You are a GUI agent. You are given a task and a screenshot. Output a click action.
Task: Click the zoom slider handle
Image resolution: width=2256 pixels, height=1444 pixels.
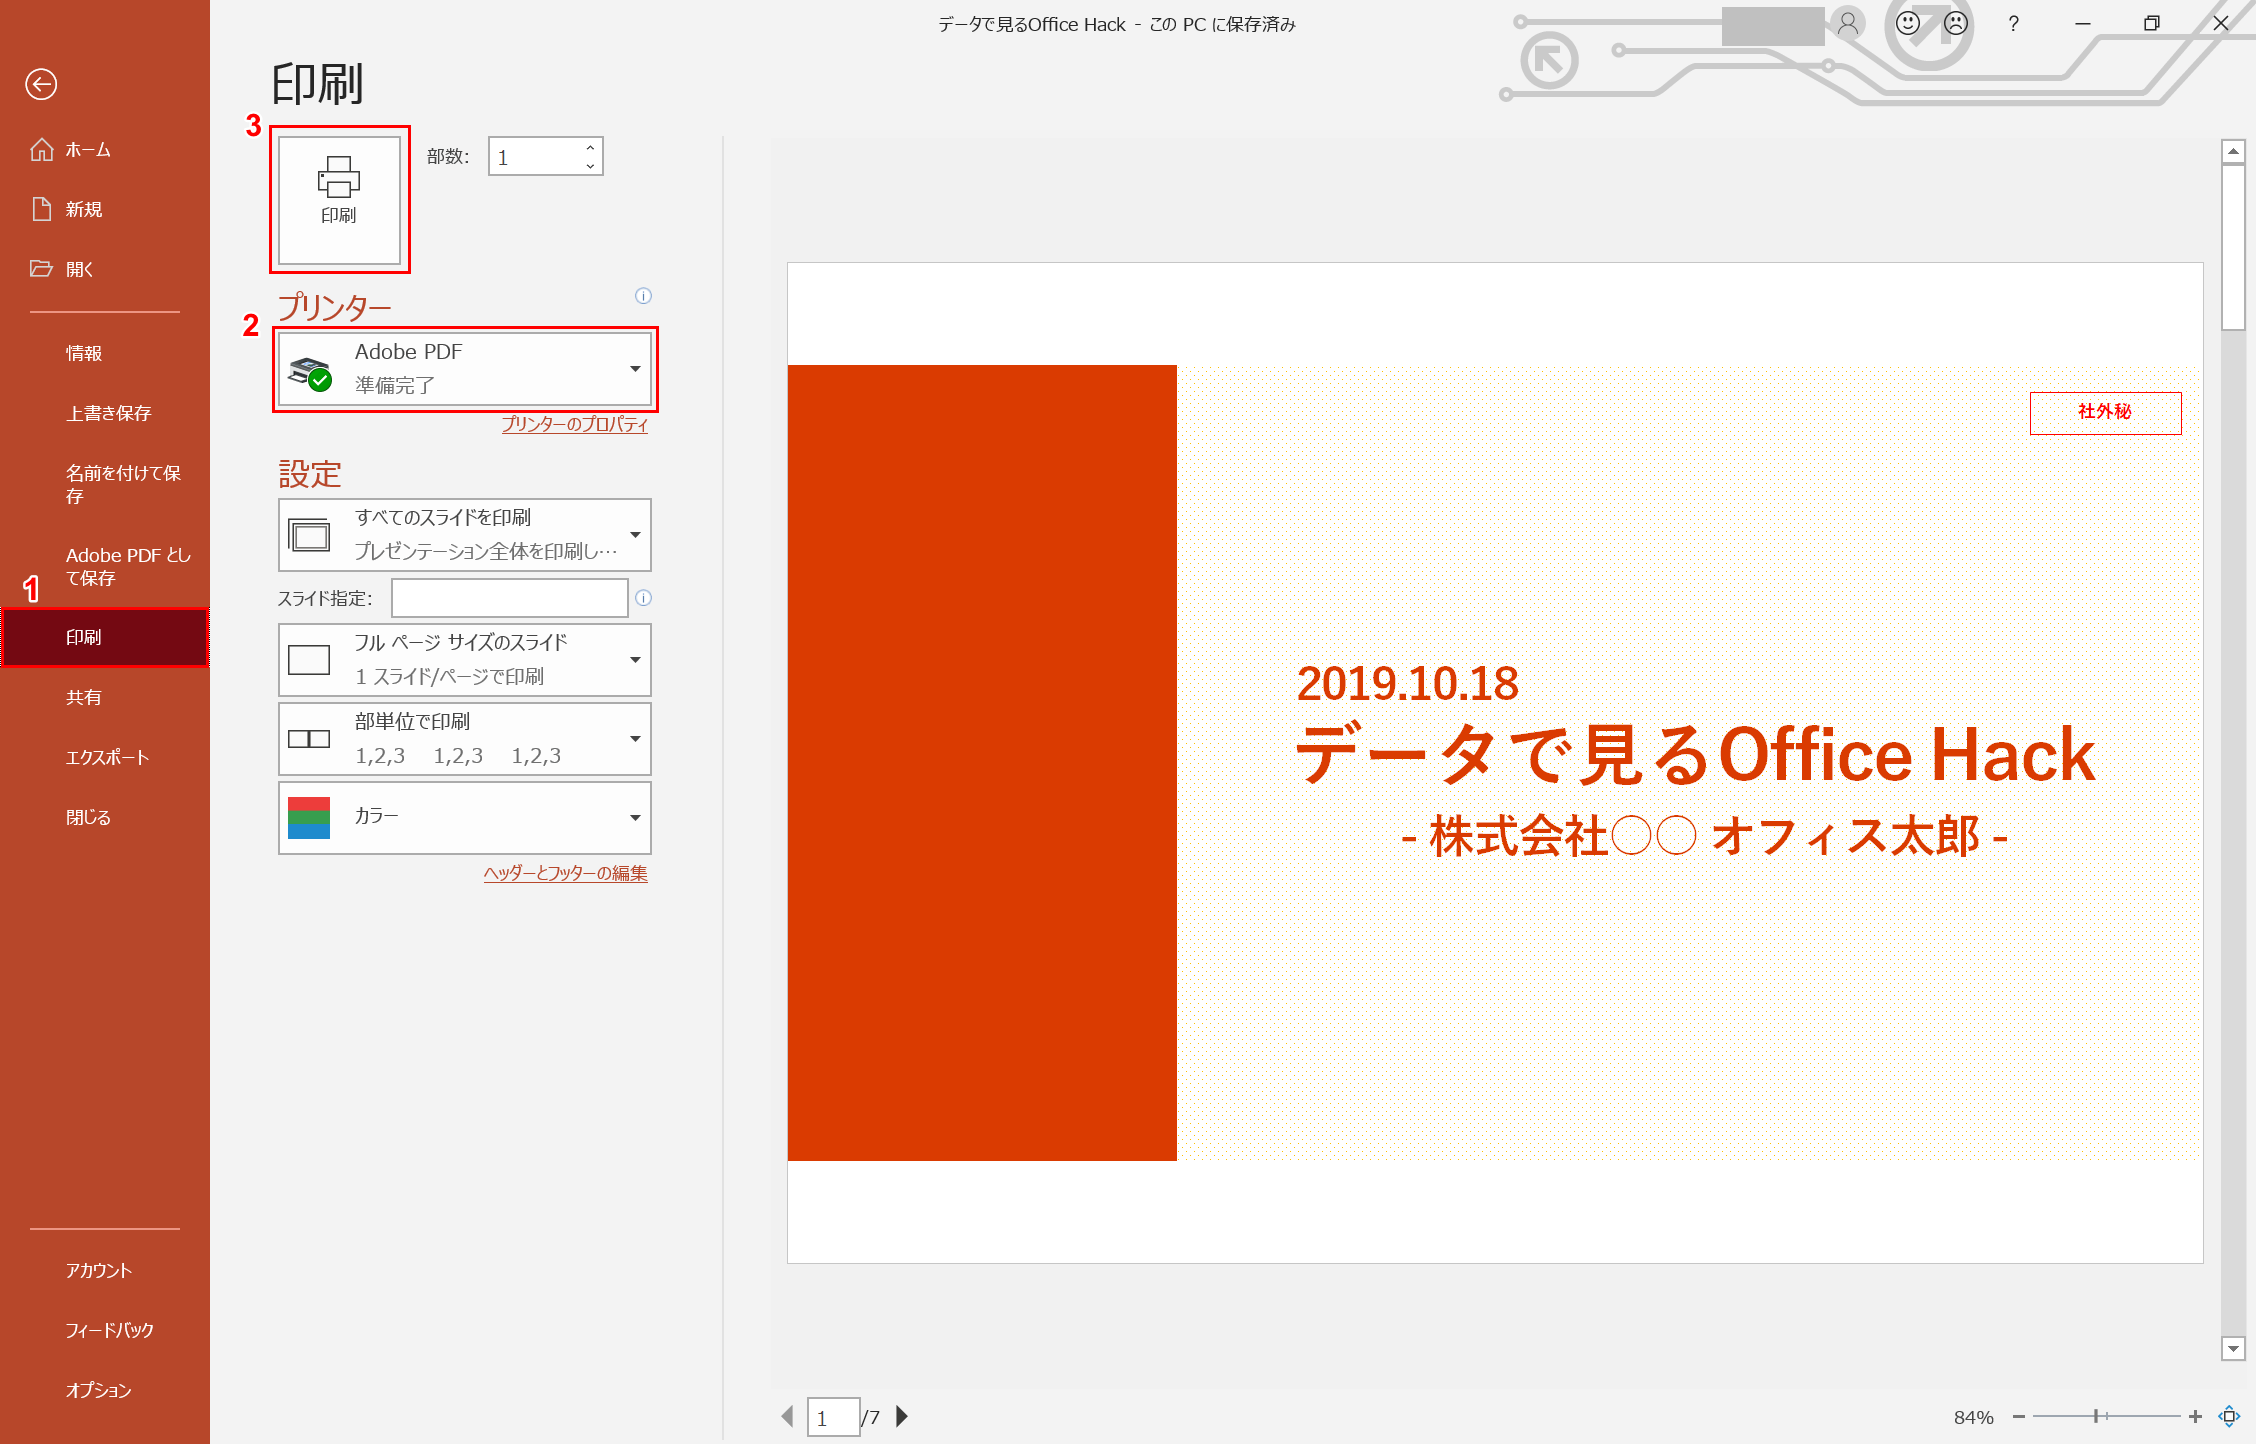point(2096,1416)
